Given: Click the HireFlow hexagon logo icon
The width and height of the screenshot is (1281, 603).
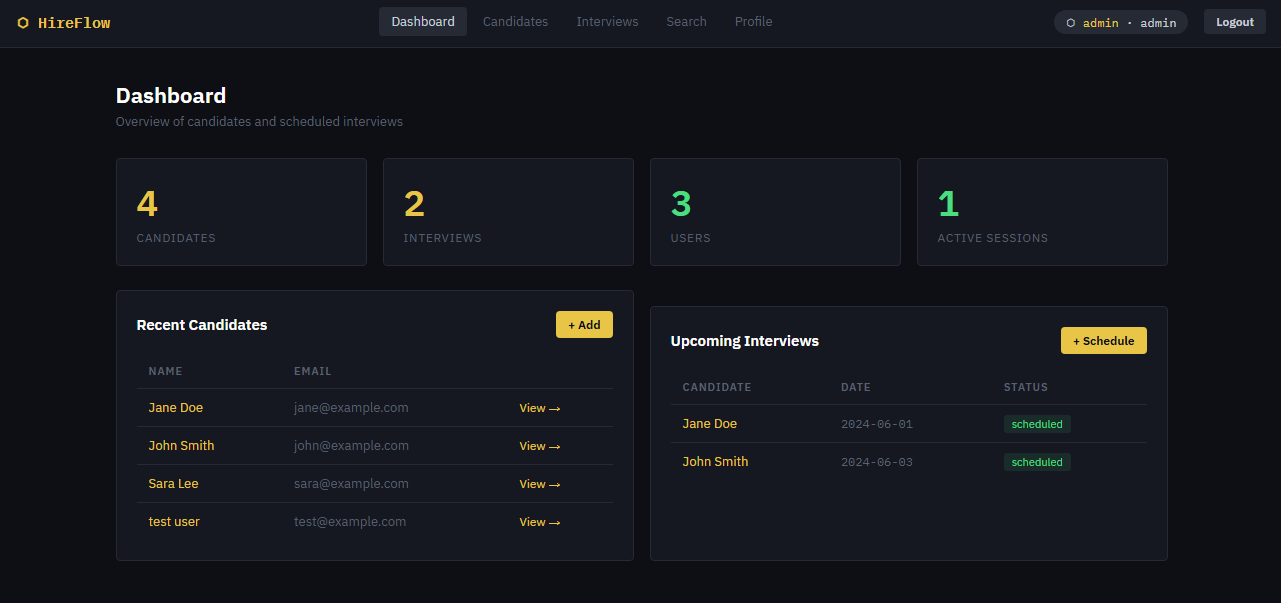Looking at the screenshot, I should tap(23, 23).
